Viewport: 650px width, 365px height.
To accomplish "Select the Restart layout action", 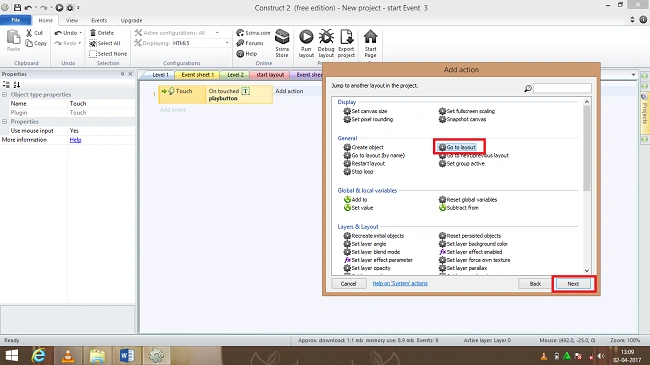I will [x=364, y=163].
